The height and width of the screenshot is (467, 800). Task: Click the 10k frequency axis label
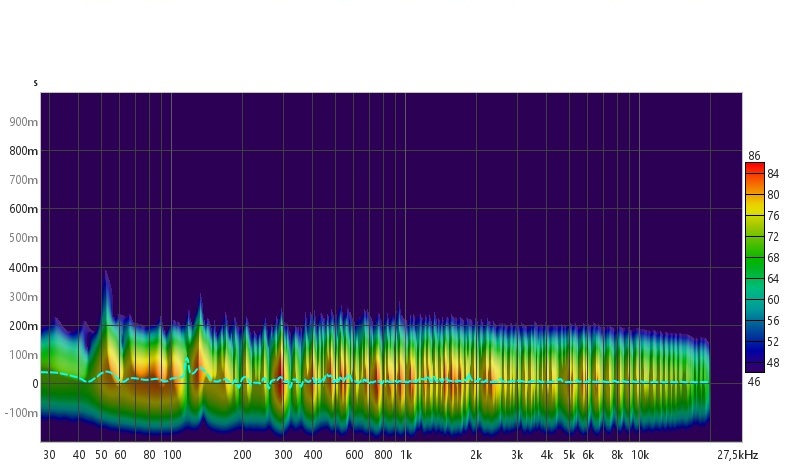(x=639, y=455)
